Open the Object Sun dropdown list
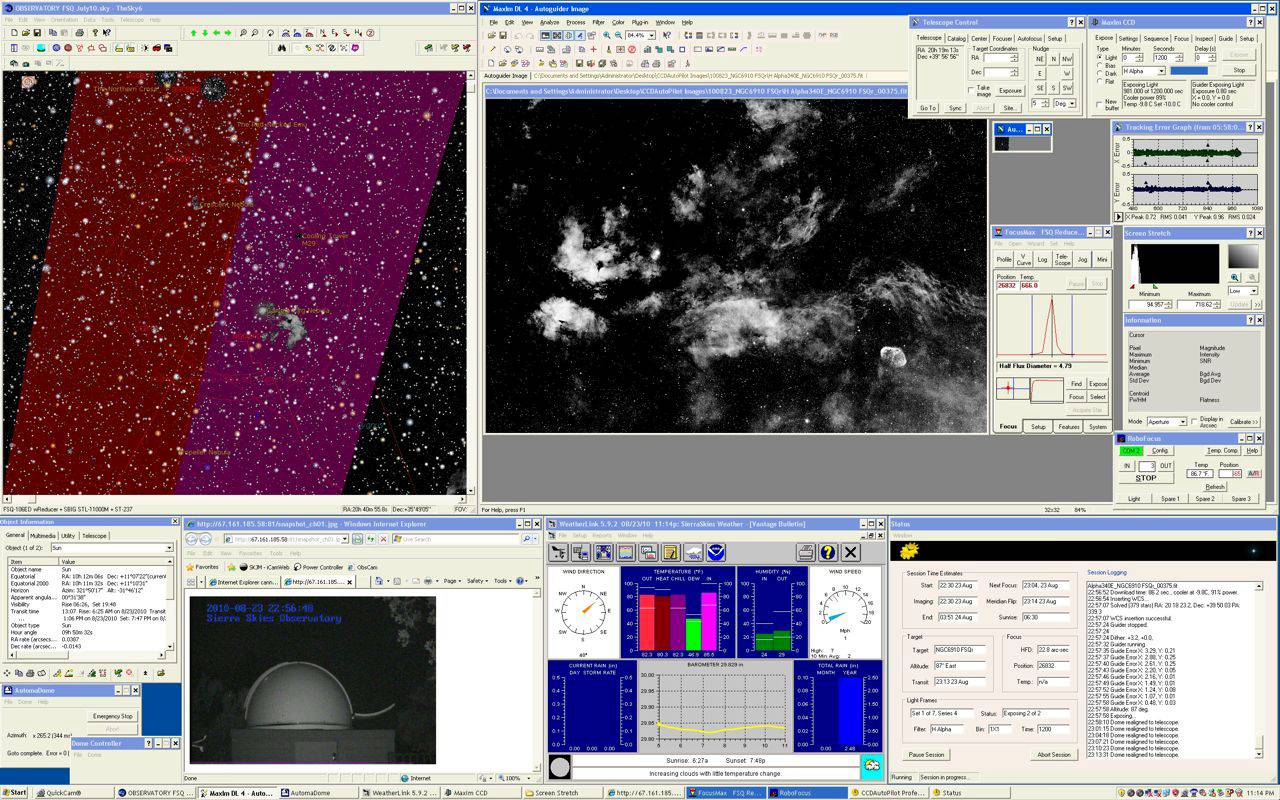This screenshot has width=1280, height=800. click(169, 548)
